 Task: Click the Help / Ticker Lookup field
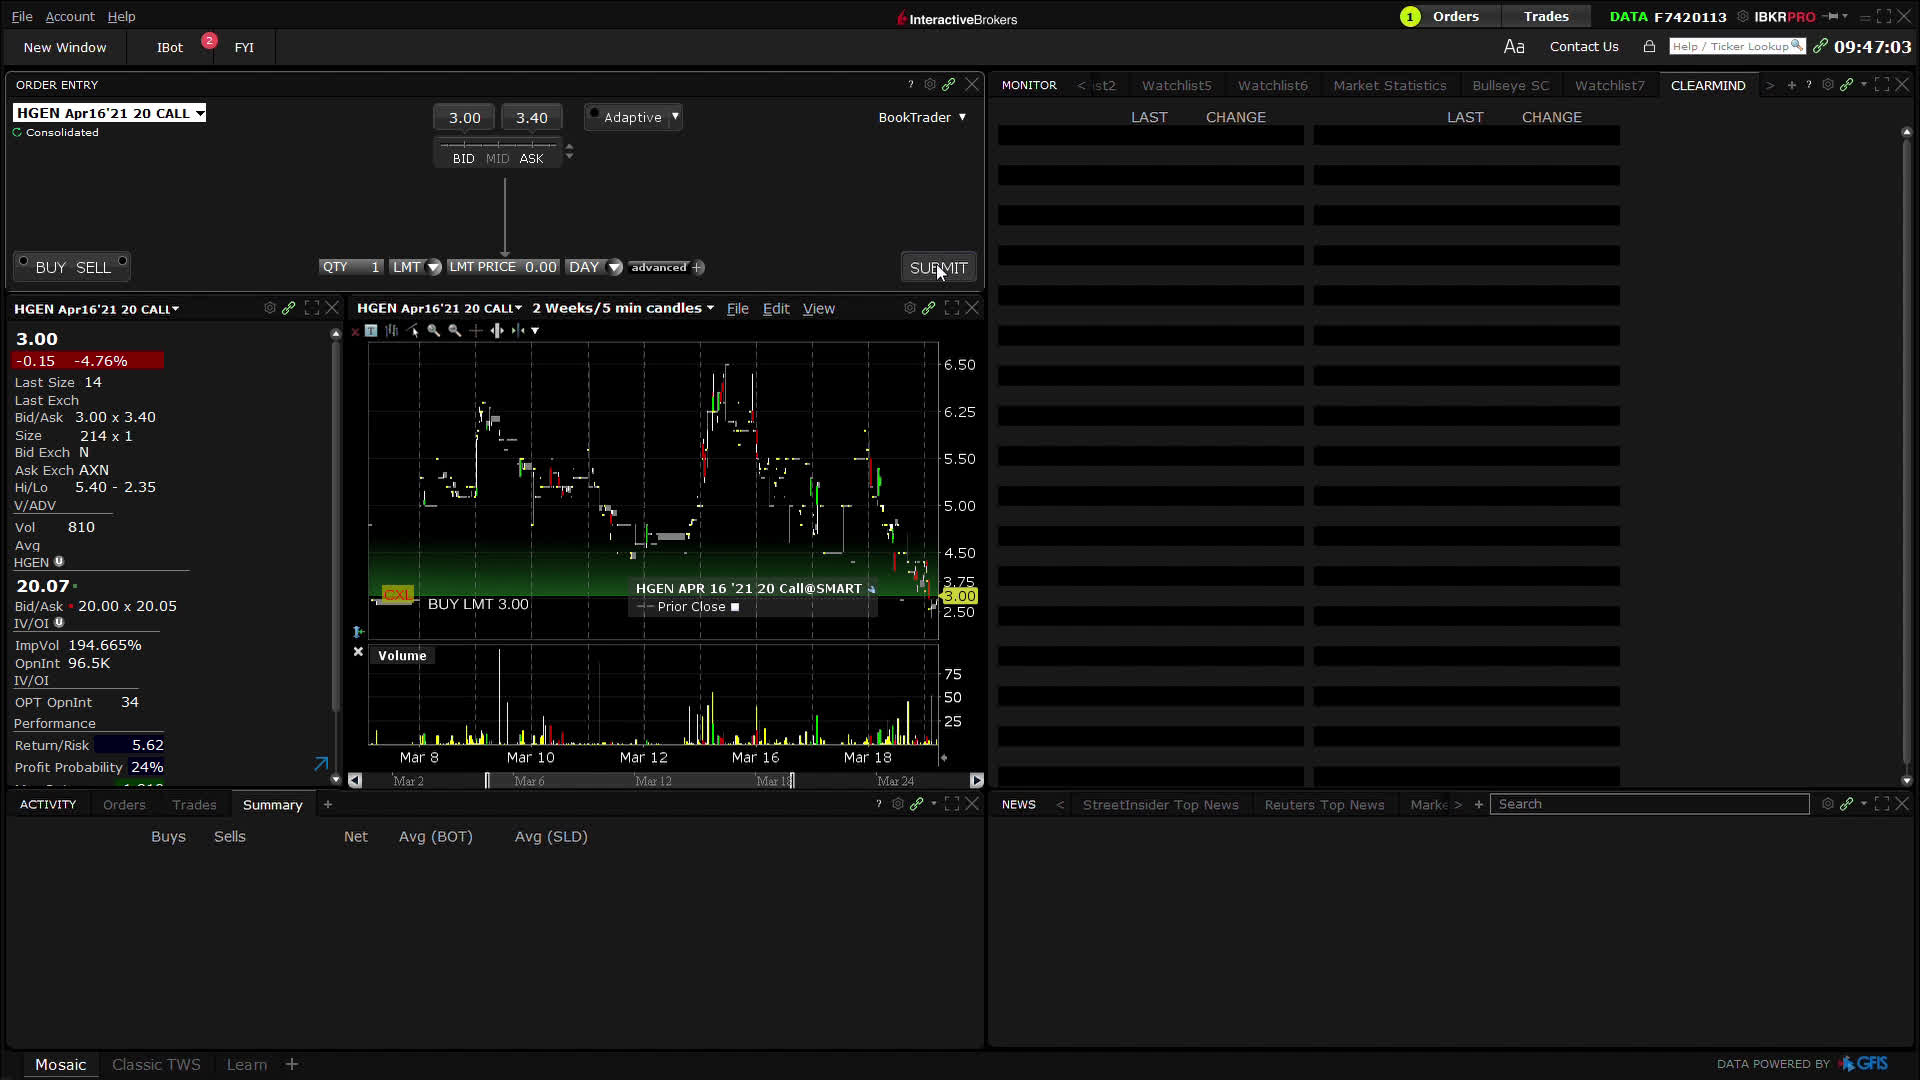point(1737,47)
